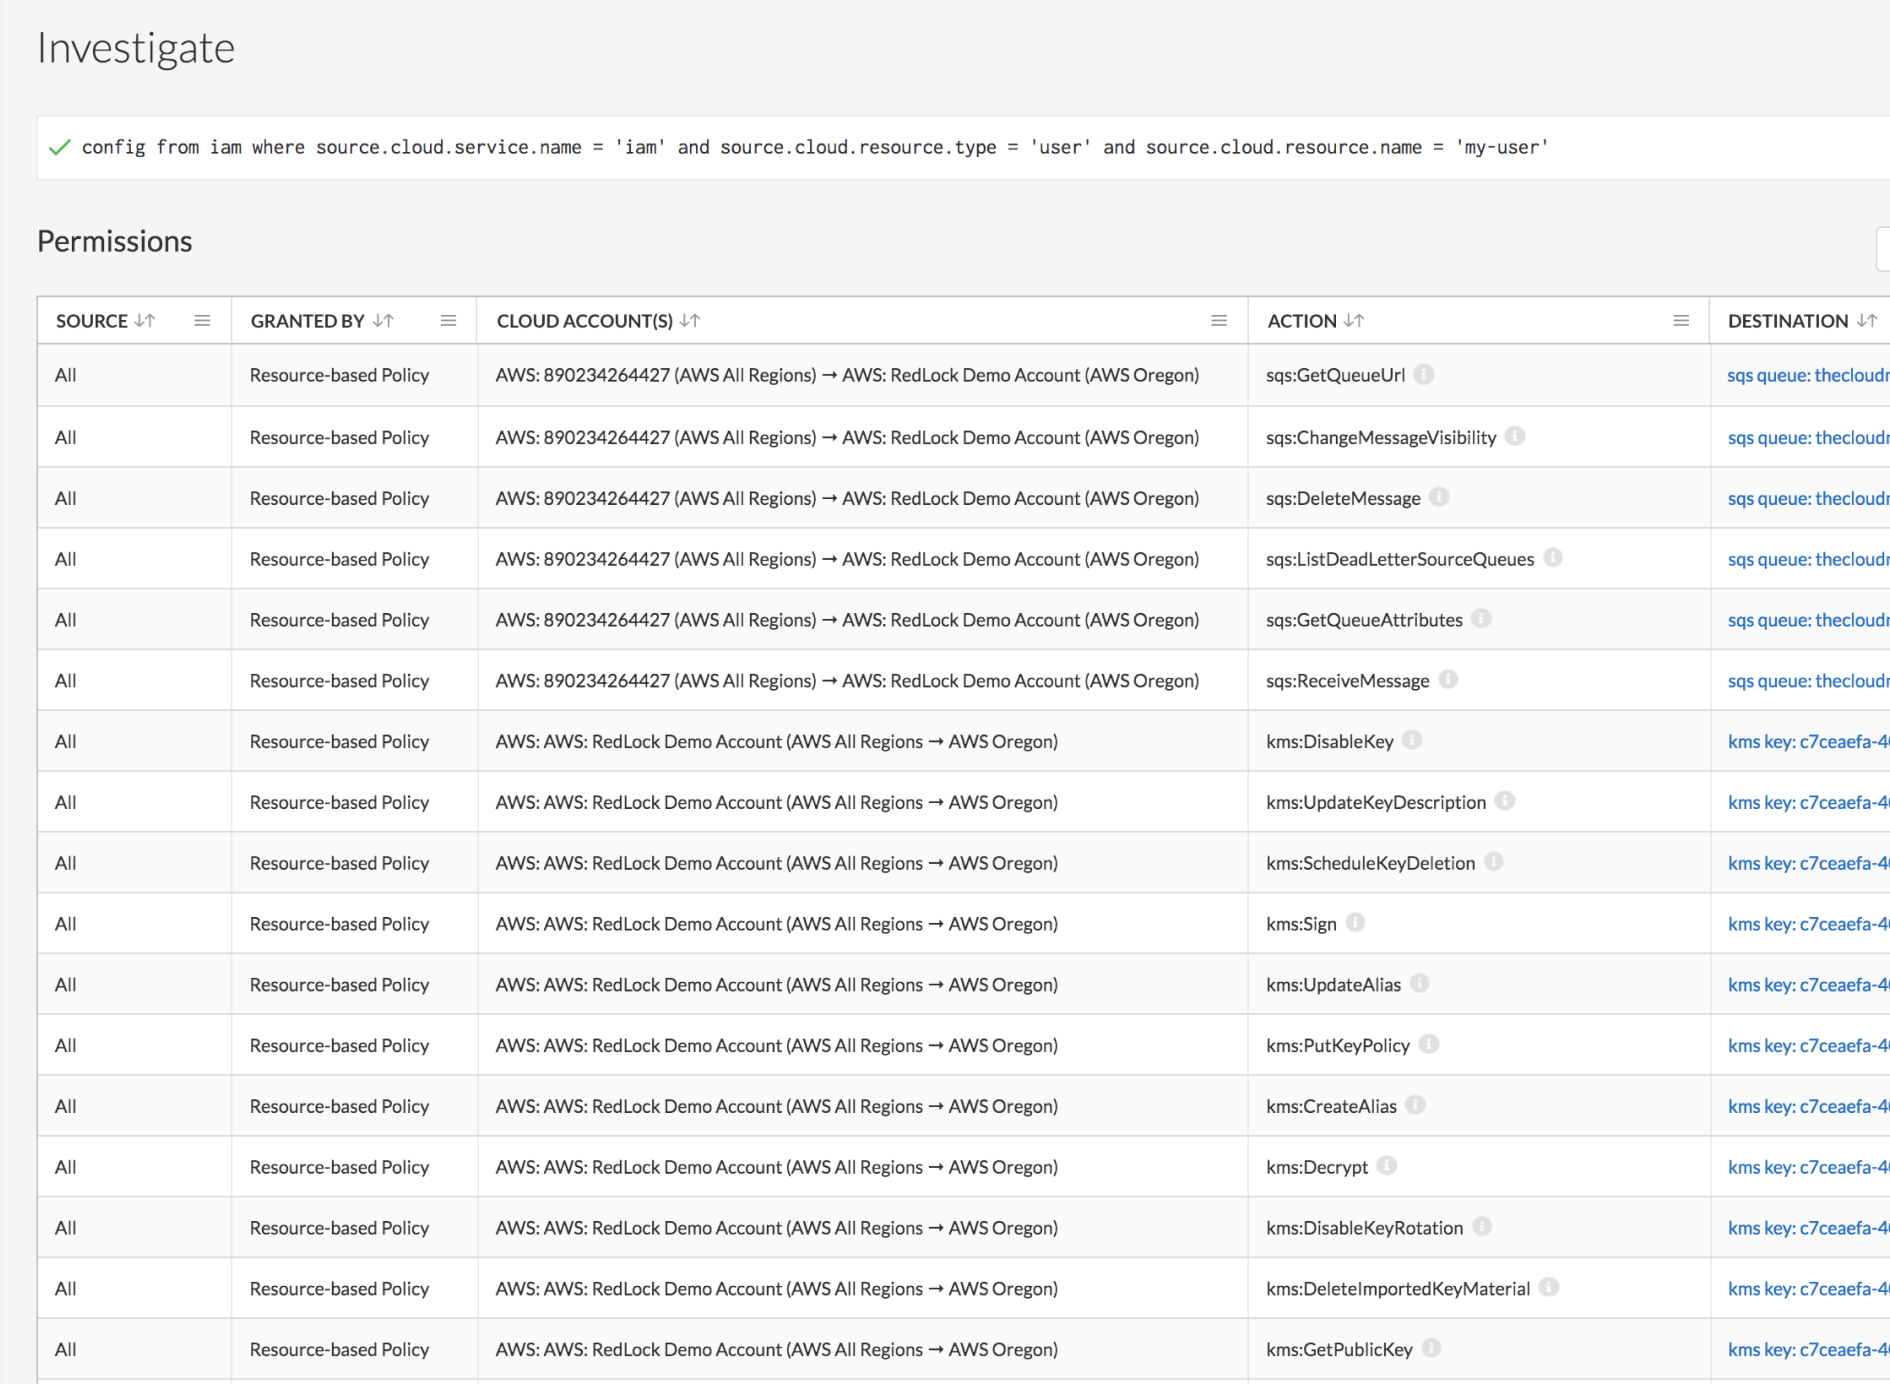Open the SOURCE column filter menu
This screenshot has width=1890, height=1384.
(202, 320)
